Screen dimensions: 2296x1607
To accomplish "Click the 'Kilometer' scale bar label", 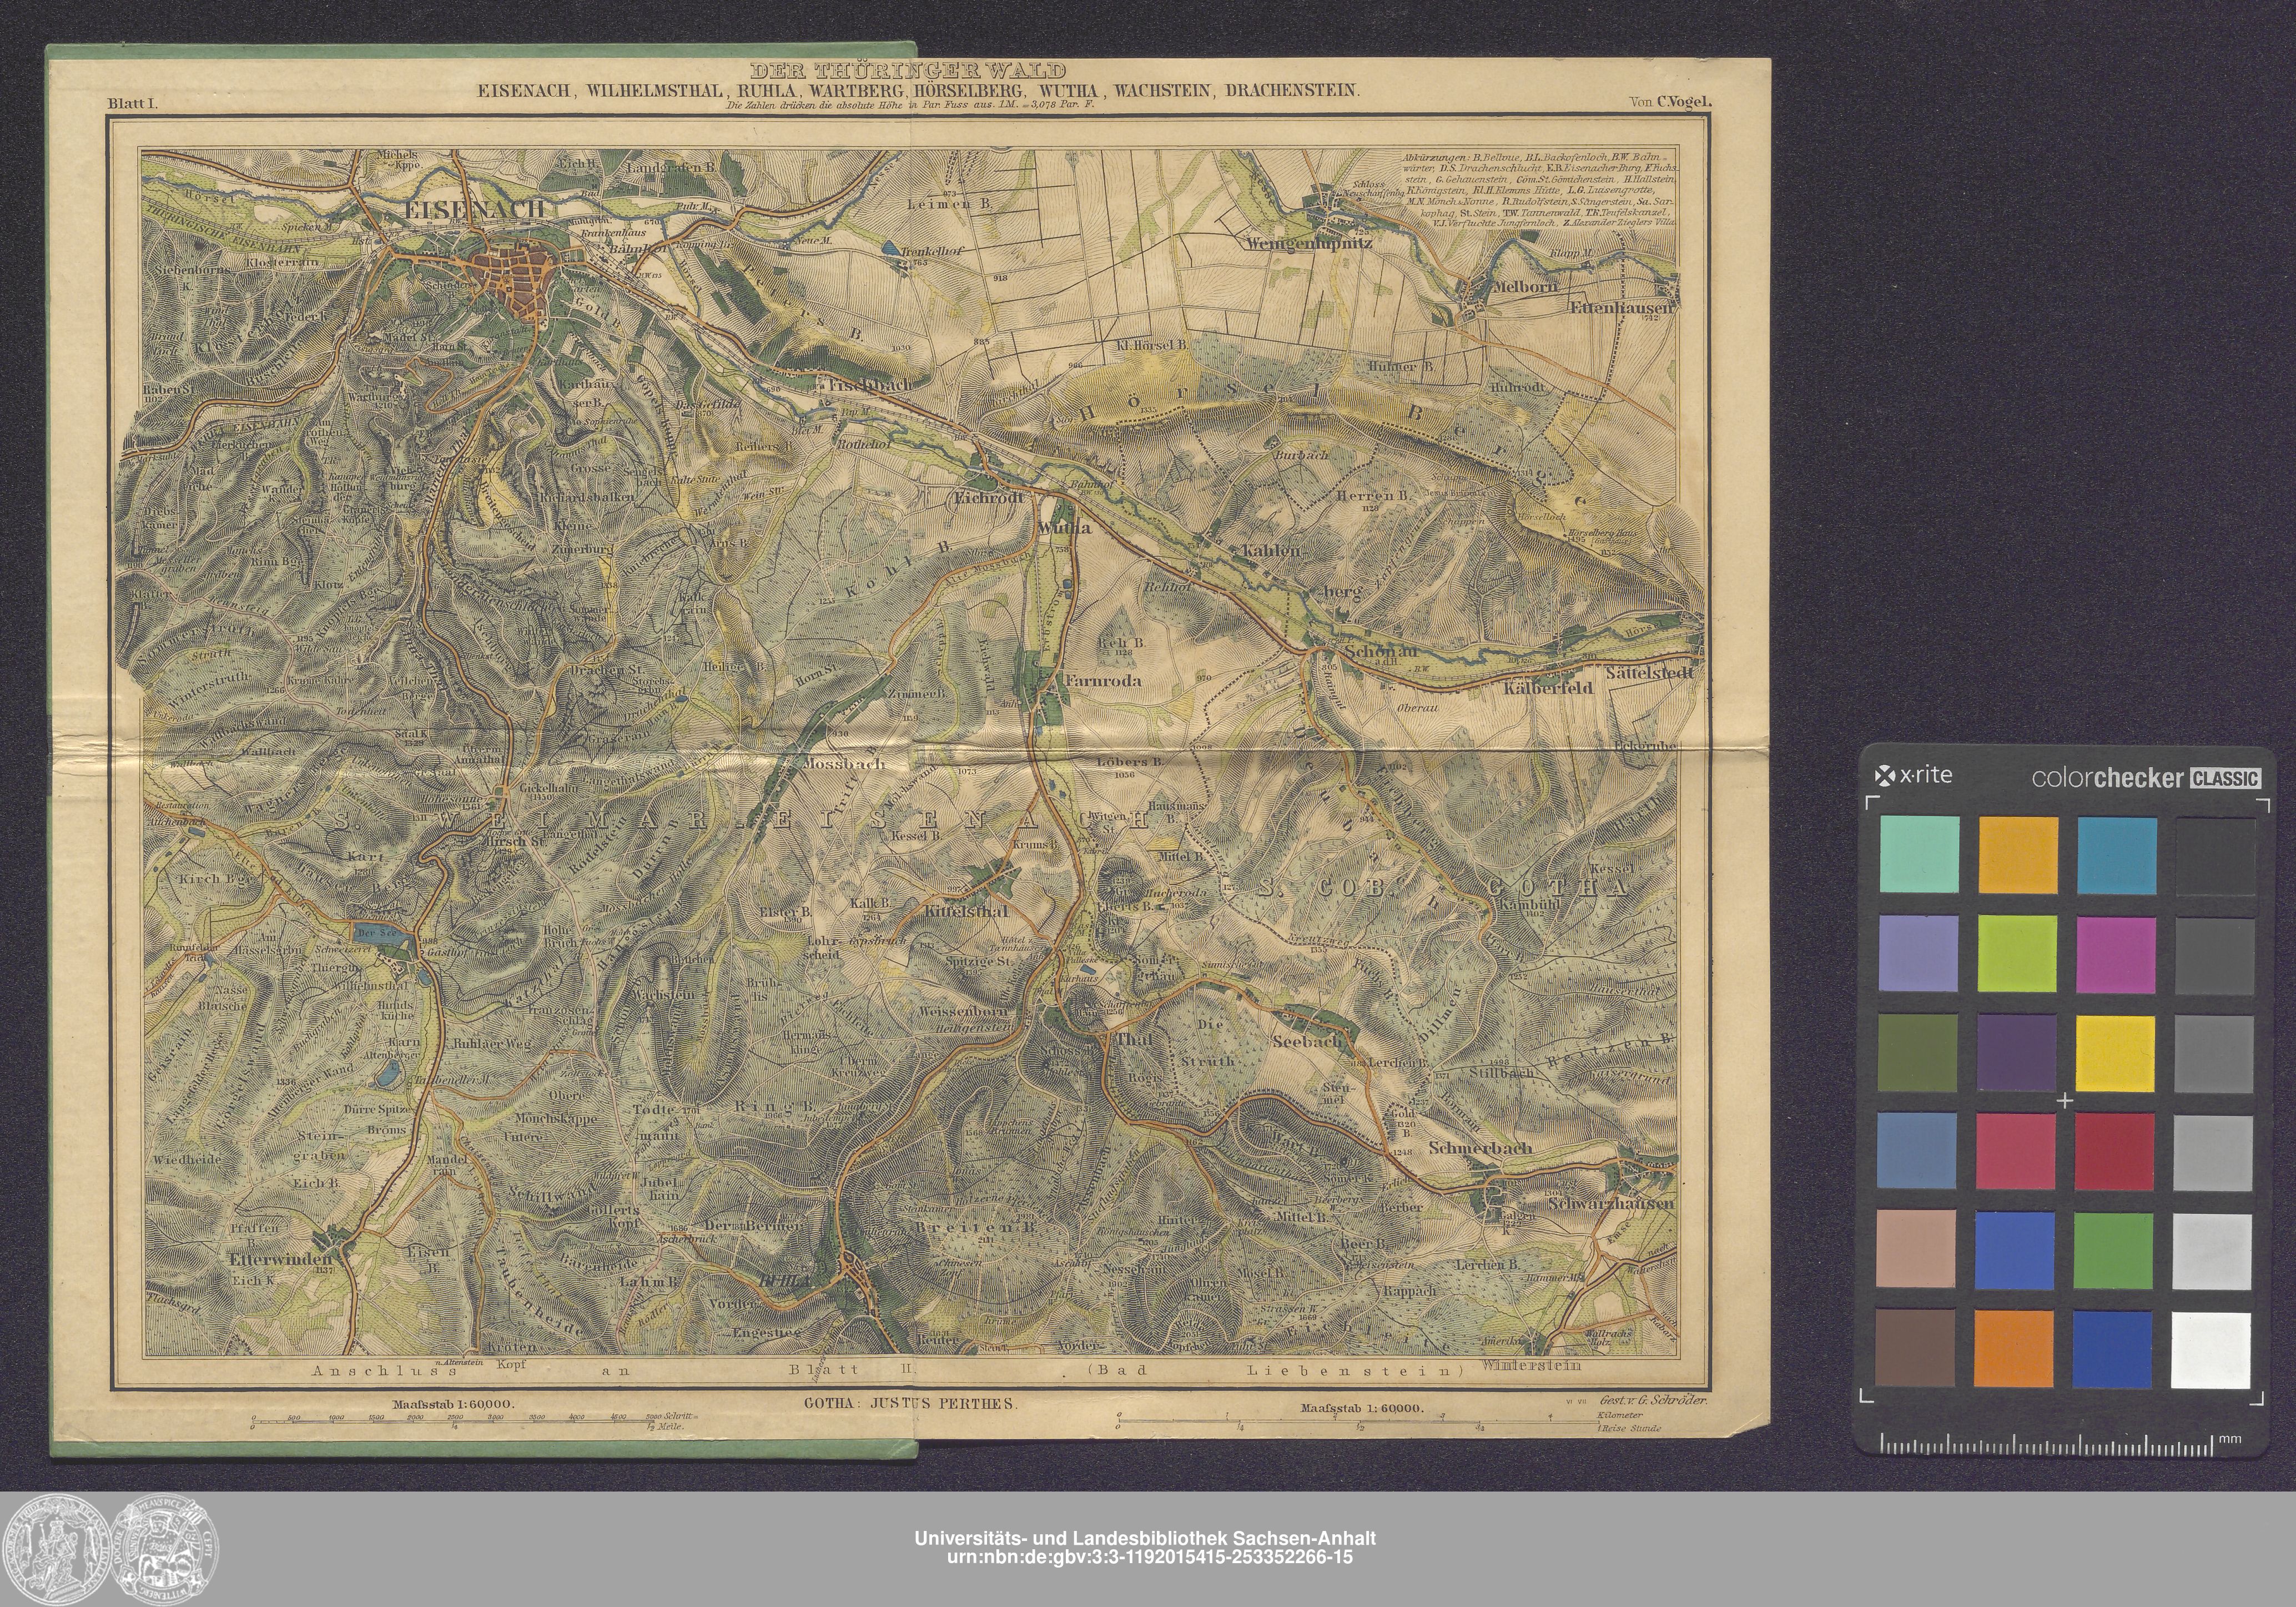I will pyautogui.click(x=1620, y=1415).
